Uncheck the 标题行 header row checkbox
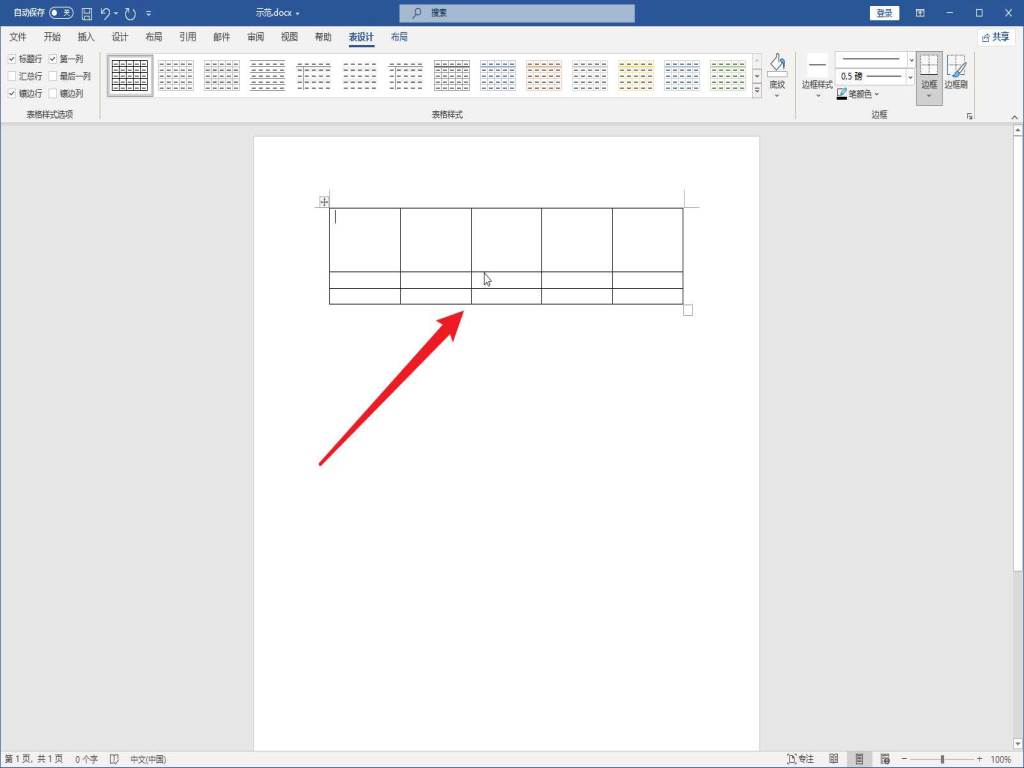 12,59
